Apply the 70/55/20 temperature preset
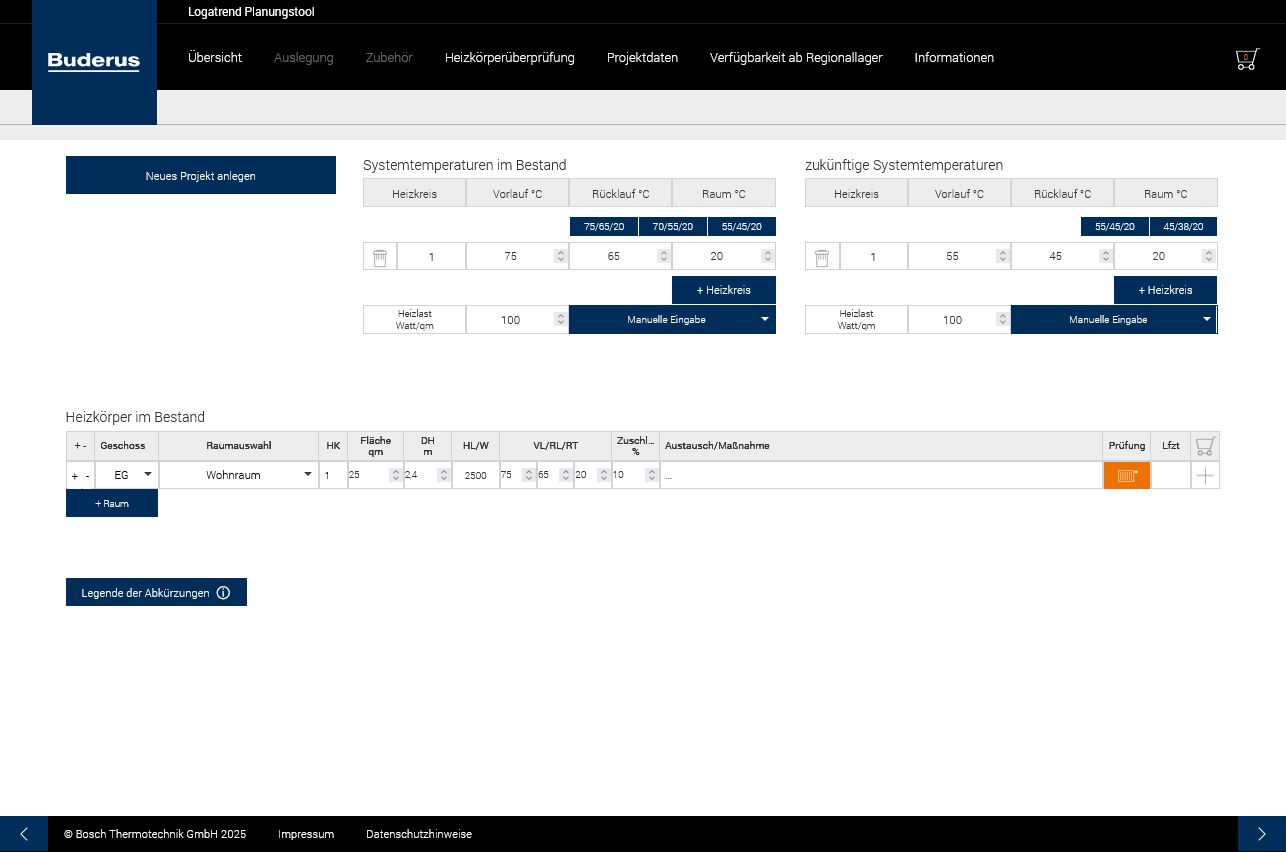The image size is (1286, 852). pyautogui.click(x=672, y=227)
